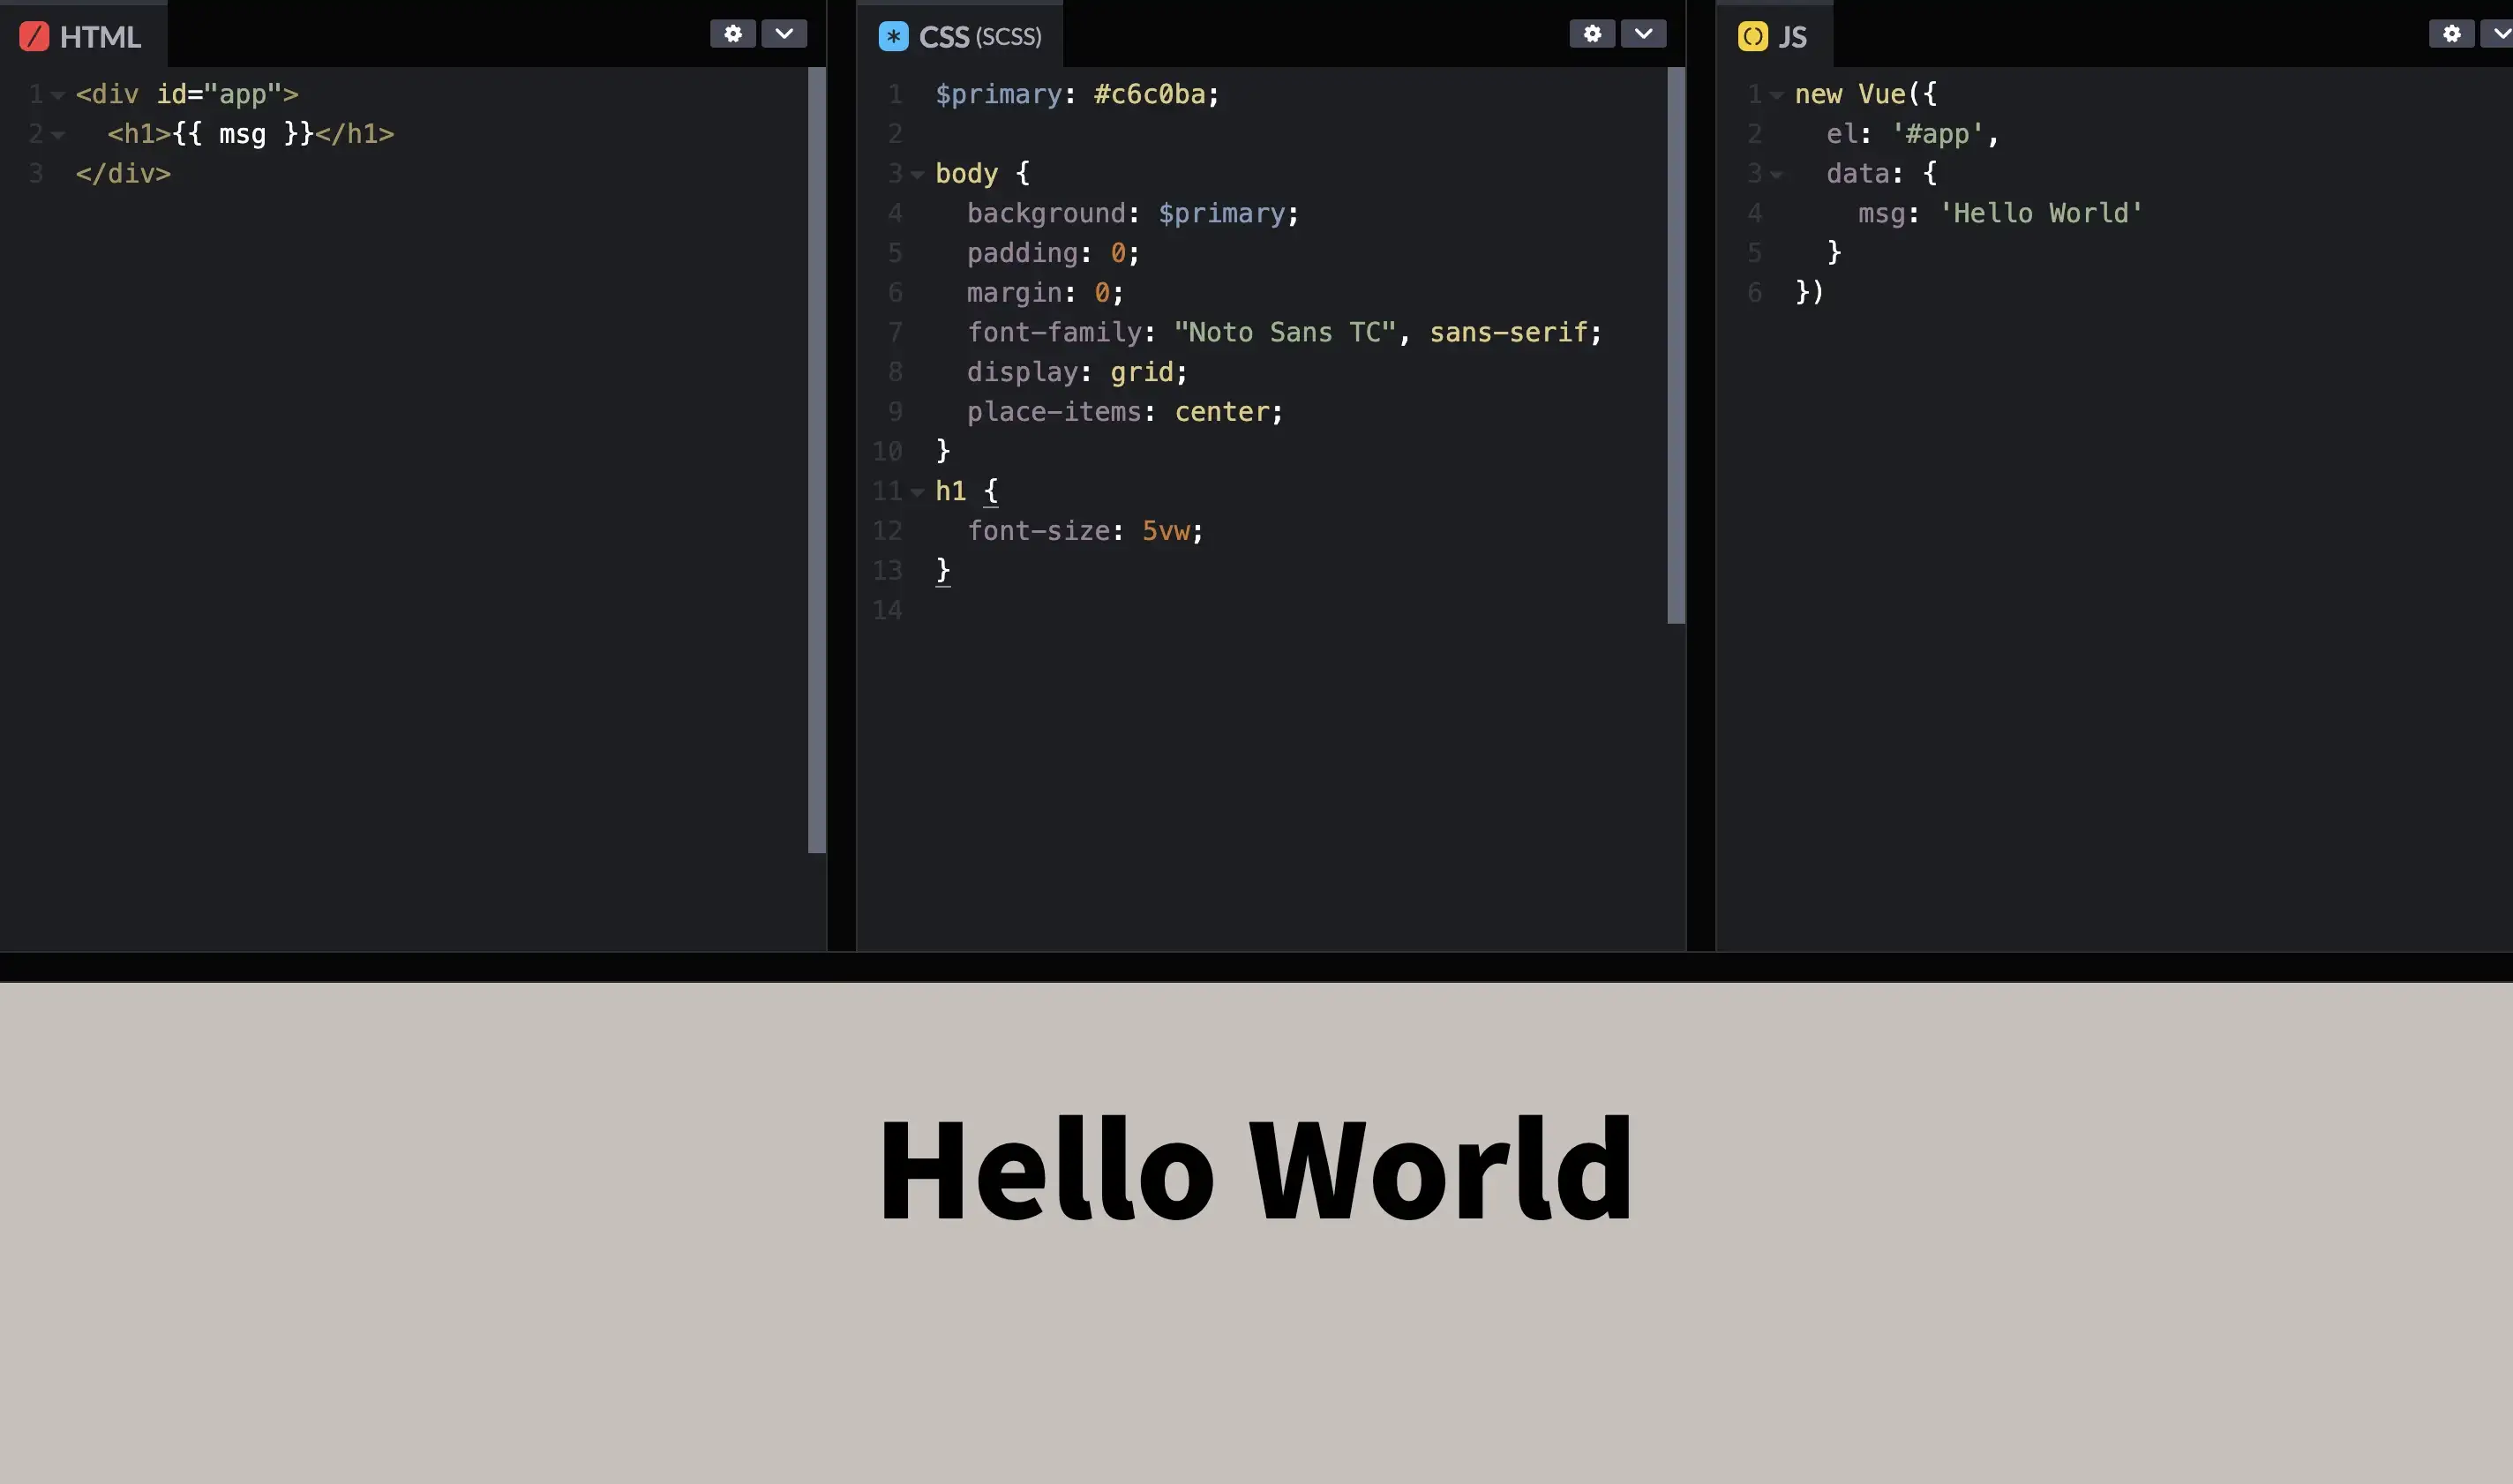Open CSS editor settings gear
Image resolution: width=2513 pixels, height=1484 pixels.
coord(1591,34)
